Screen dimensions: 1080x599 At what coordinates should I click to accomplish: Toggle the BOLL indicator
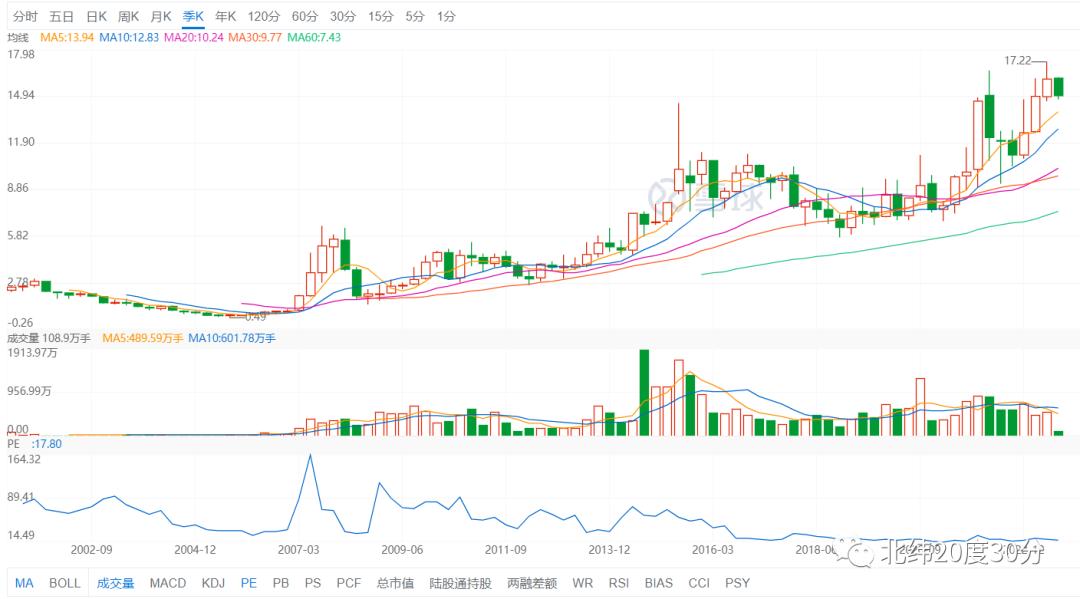pyautogui.click(x=65, y=583)
